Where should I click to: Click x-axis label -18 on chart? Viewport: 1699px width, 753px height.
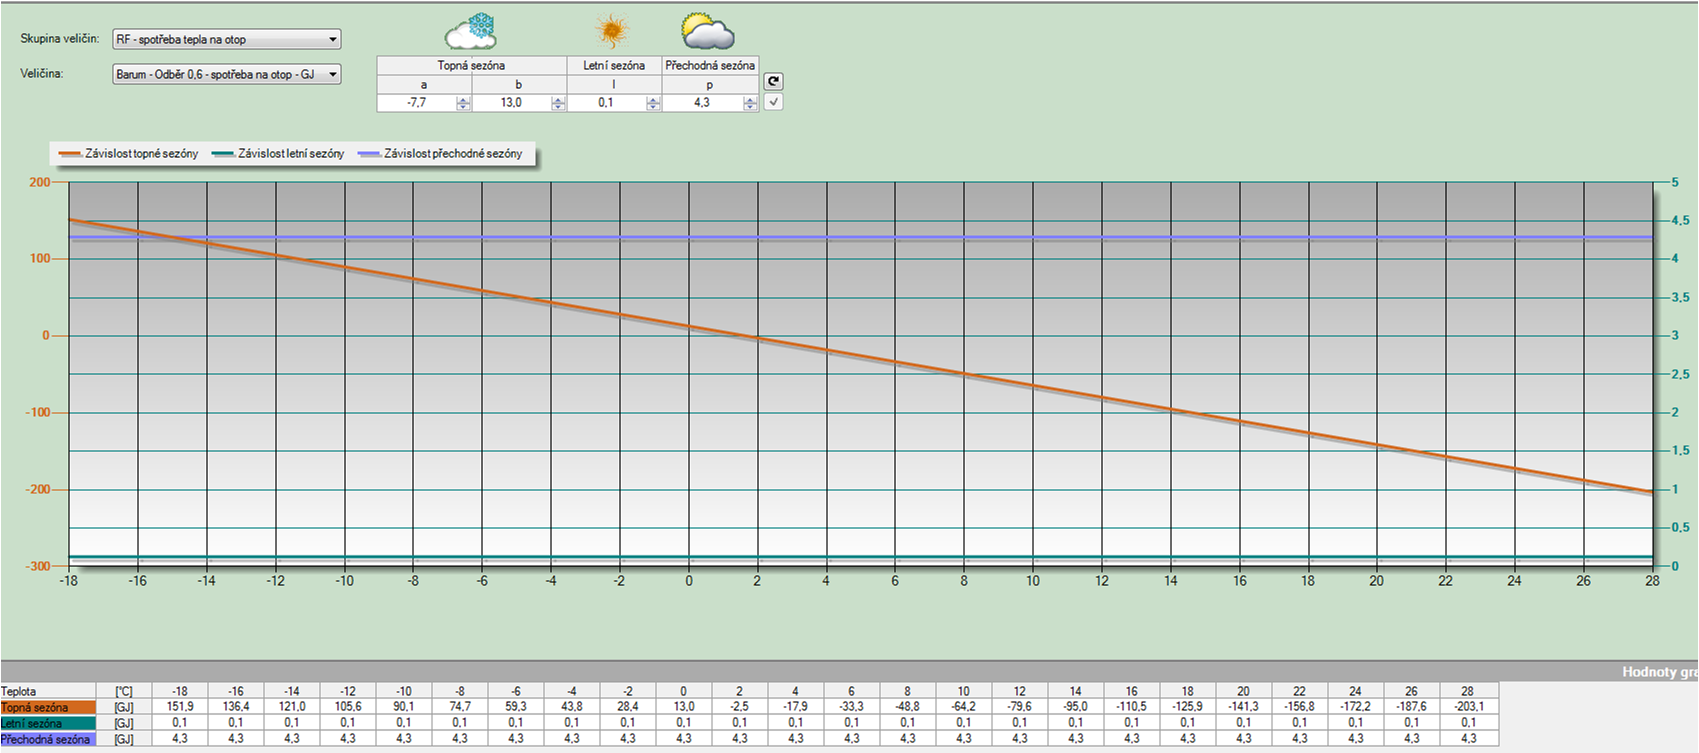pos(68,580)
